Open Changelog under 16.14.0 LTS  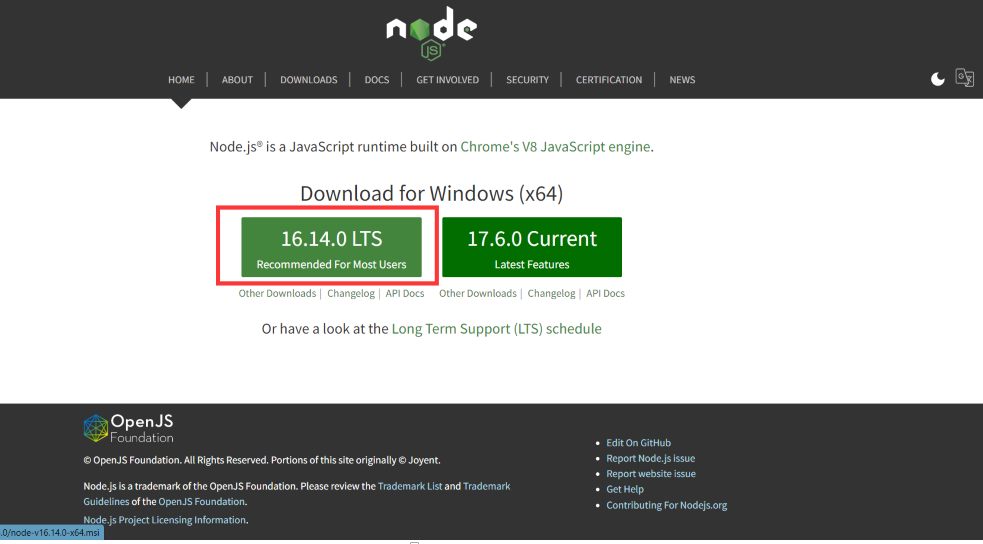pyautogui.click(x=350, y=293)
